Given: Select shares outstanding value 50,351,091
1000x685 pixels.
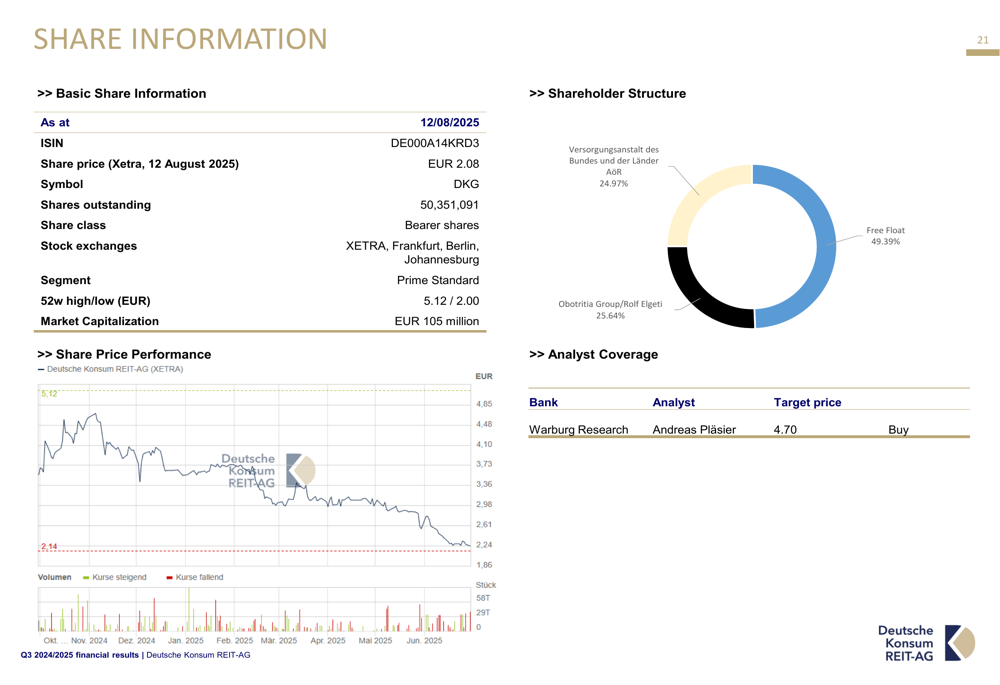Looking at the screenshot, I should point(450,205).
